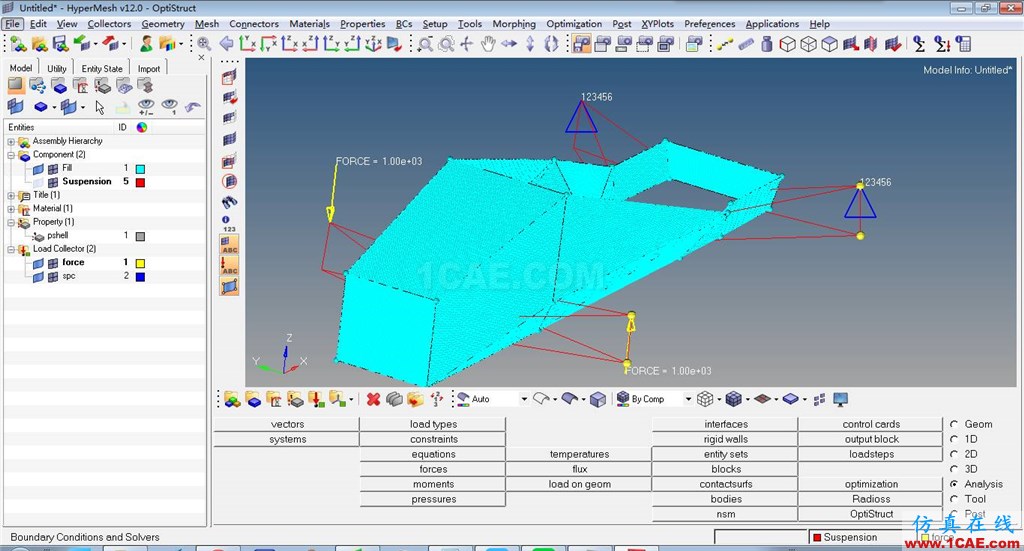Collapse the Load Collector (2) node
The width and height of the screenshot is (1024, 551).
11,249
